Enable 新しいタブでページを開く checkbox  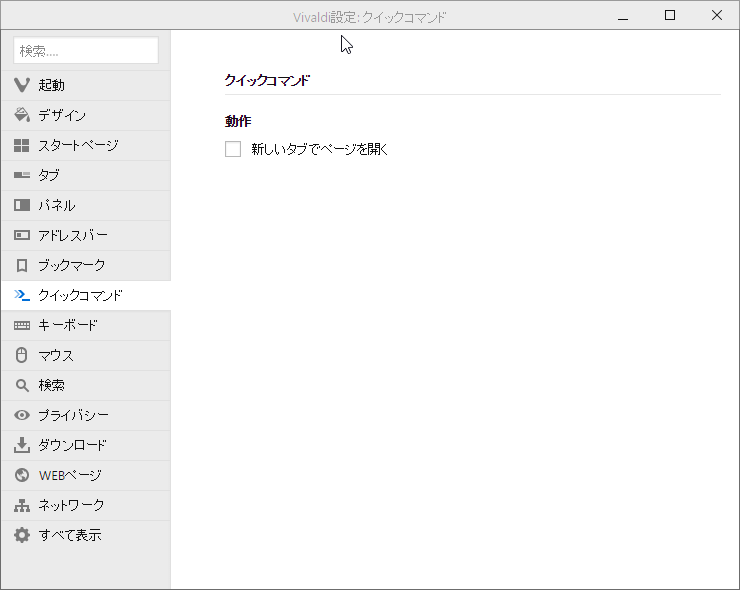click(233, 149)
